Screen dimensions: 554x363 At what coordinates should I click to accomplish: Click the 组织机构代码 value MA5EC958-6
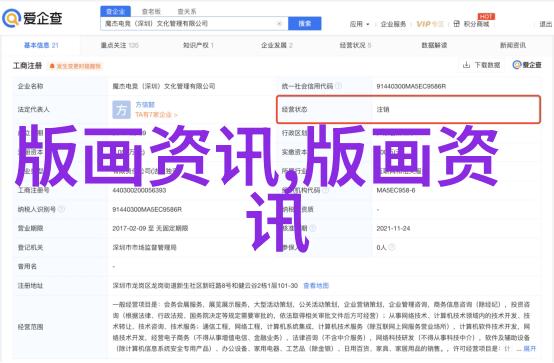pos(396,190)
